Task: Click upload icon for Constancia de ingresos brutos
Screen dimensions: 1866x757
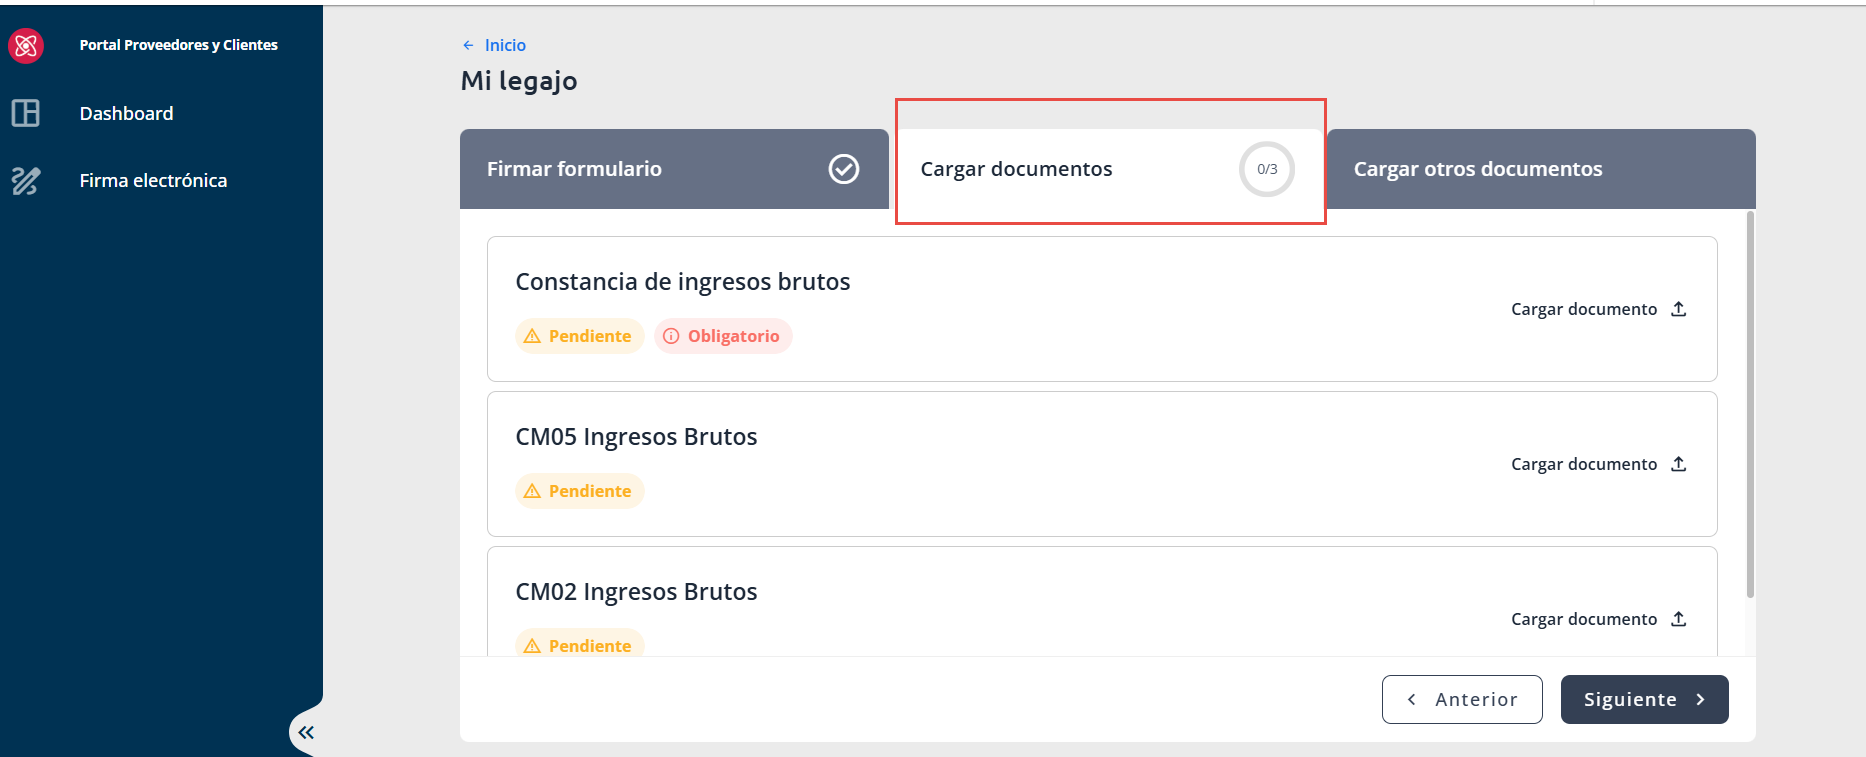Action: coord(1679,309)
